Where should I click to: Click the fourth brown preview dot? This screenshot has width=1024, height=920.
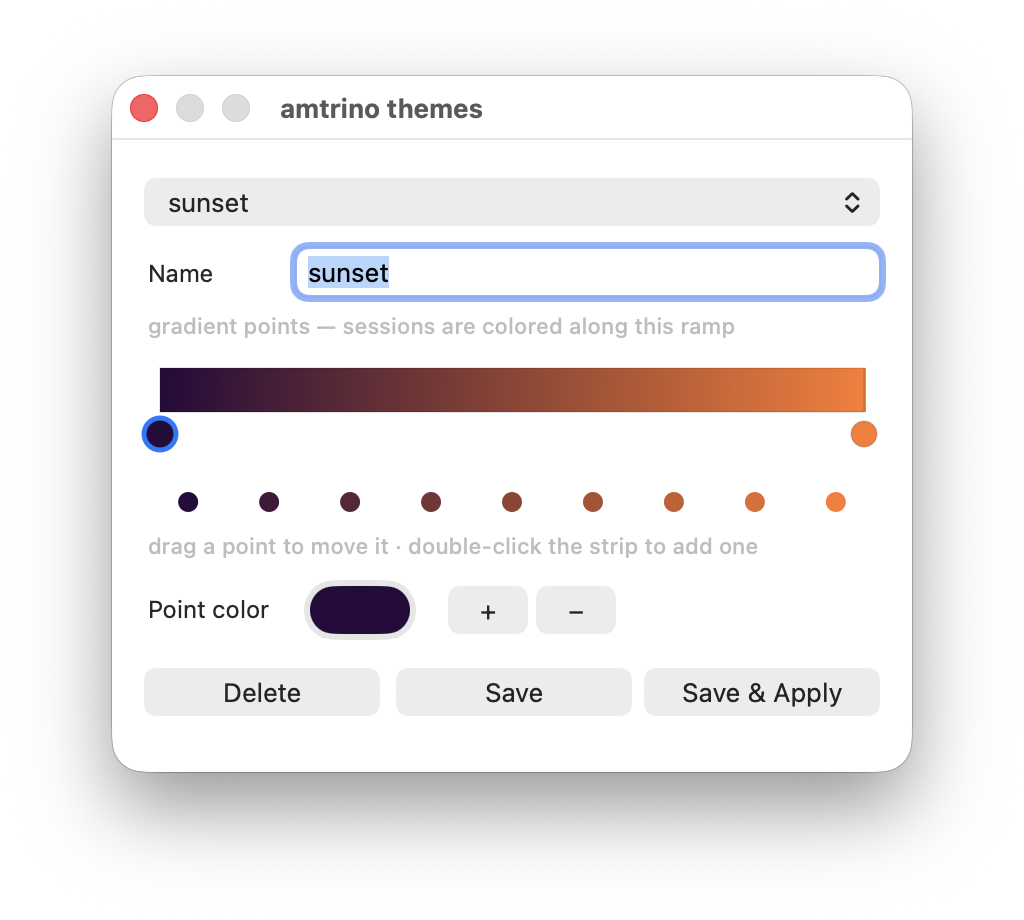431,502
